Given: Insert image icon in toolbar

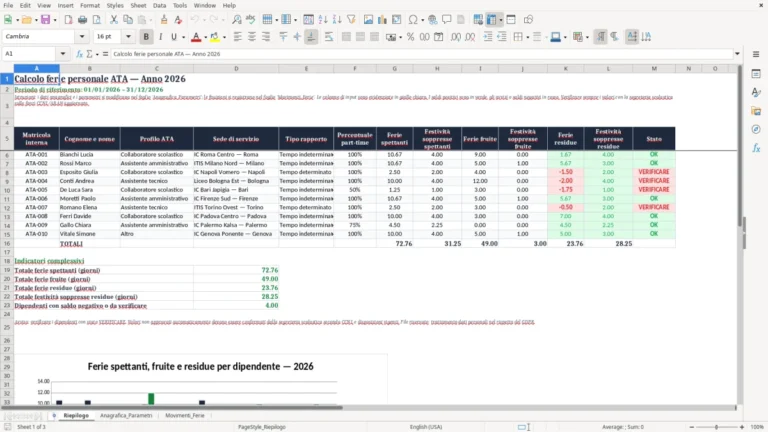Looking at the screenshot, I should pos(368,20).
